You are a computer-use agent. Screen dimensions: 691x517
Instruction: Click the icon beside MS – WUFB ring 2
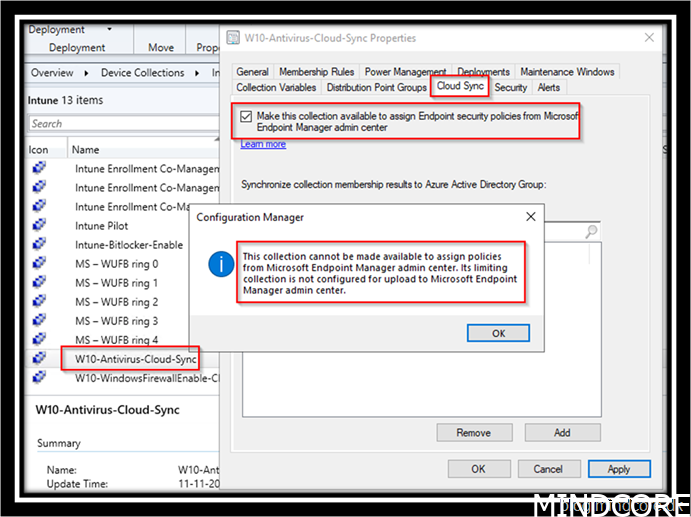(39, 302)
